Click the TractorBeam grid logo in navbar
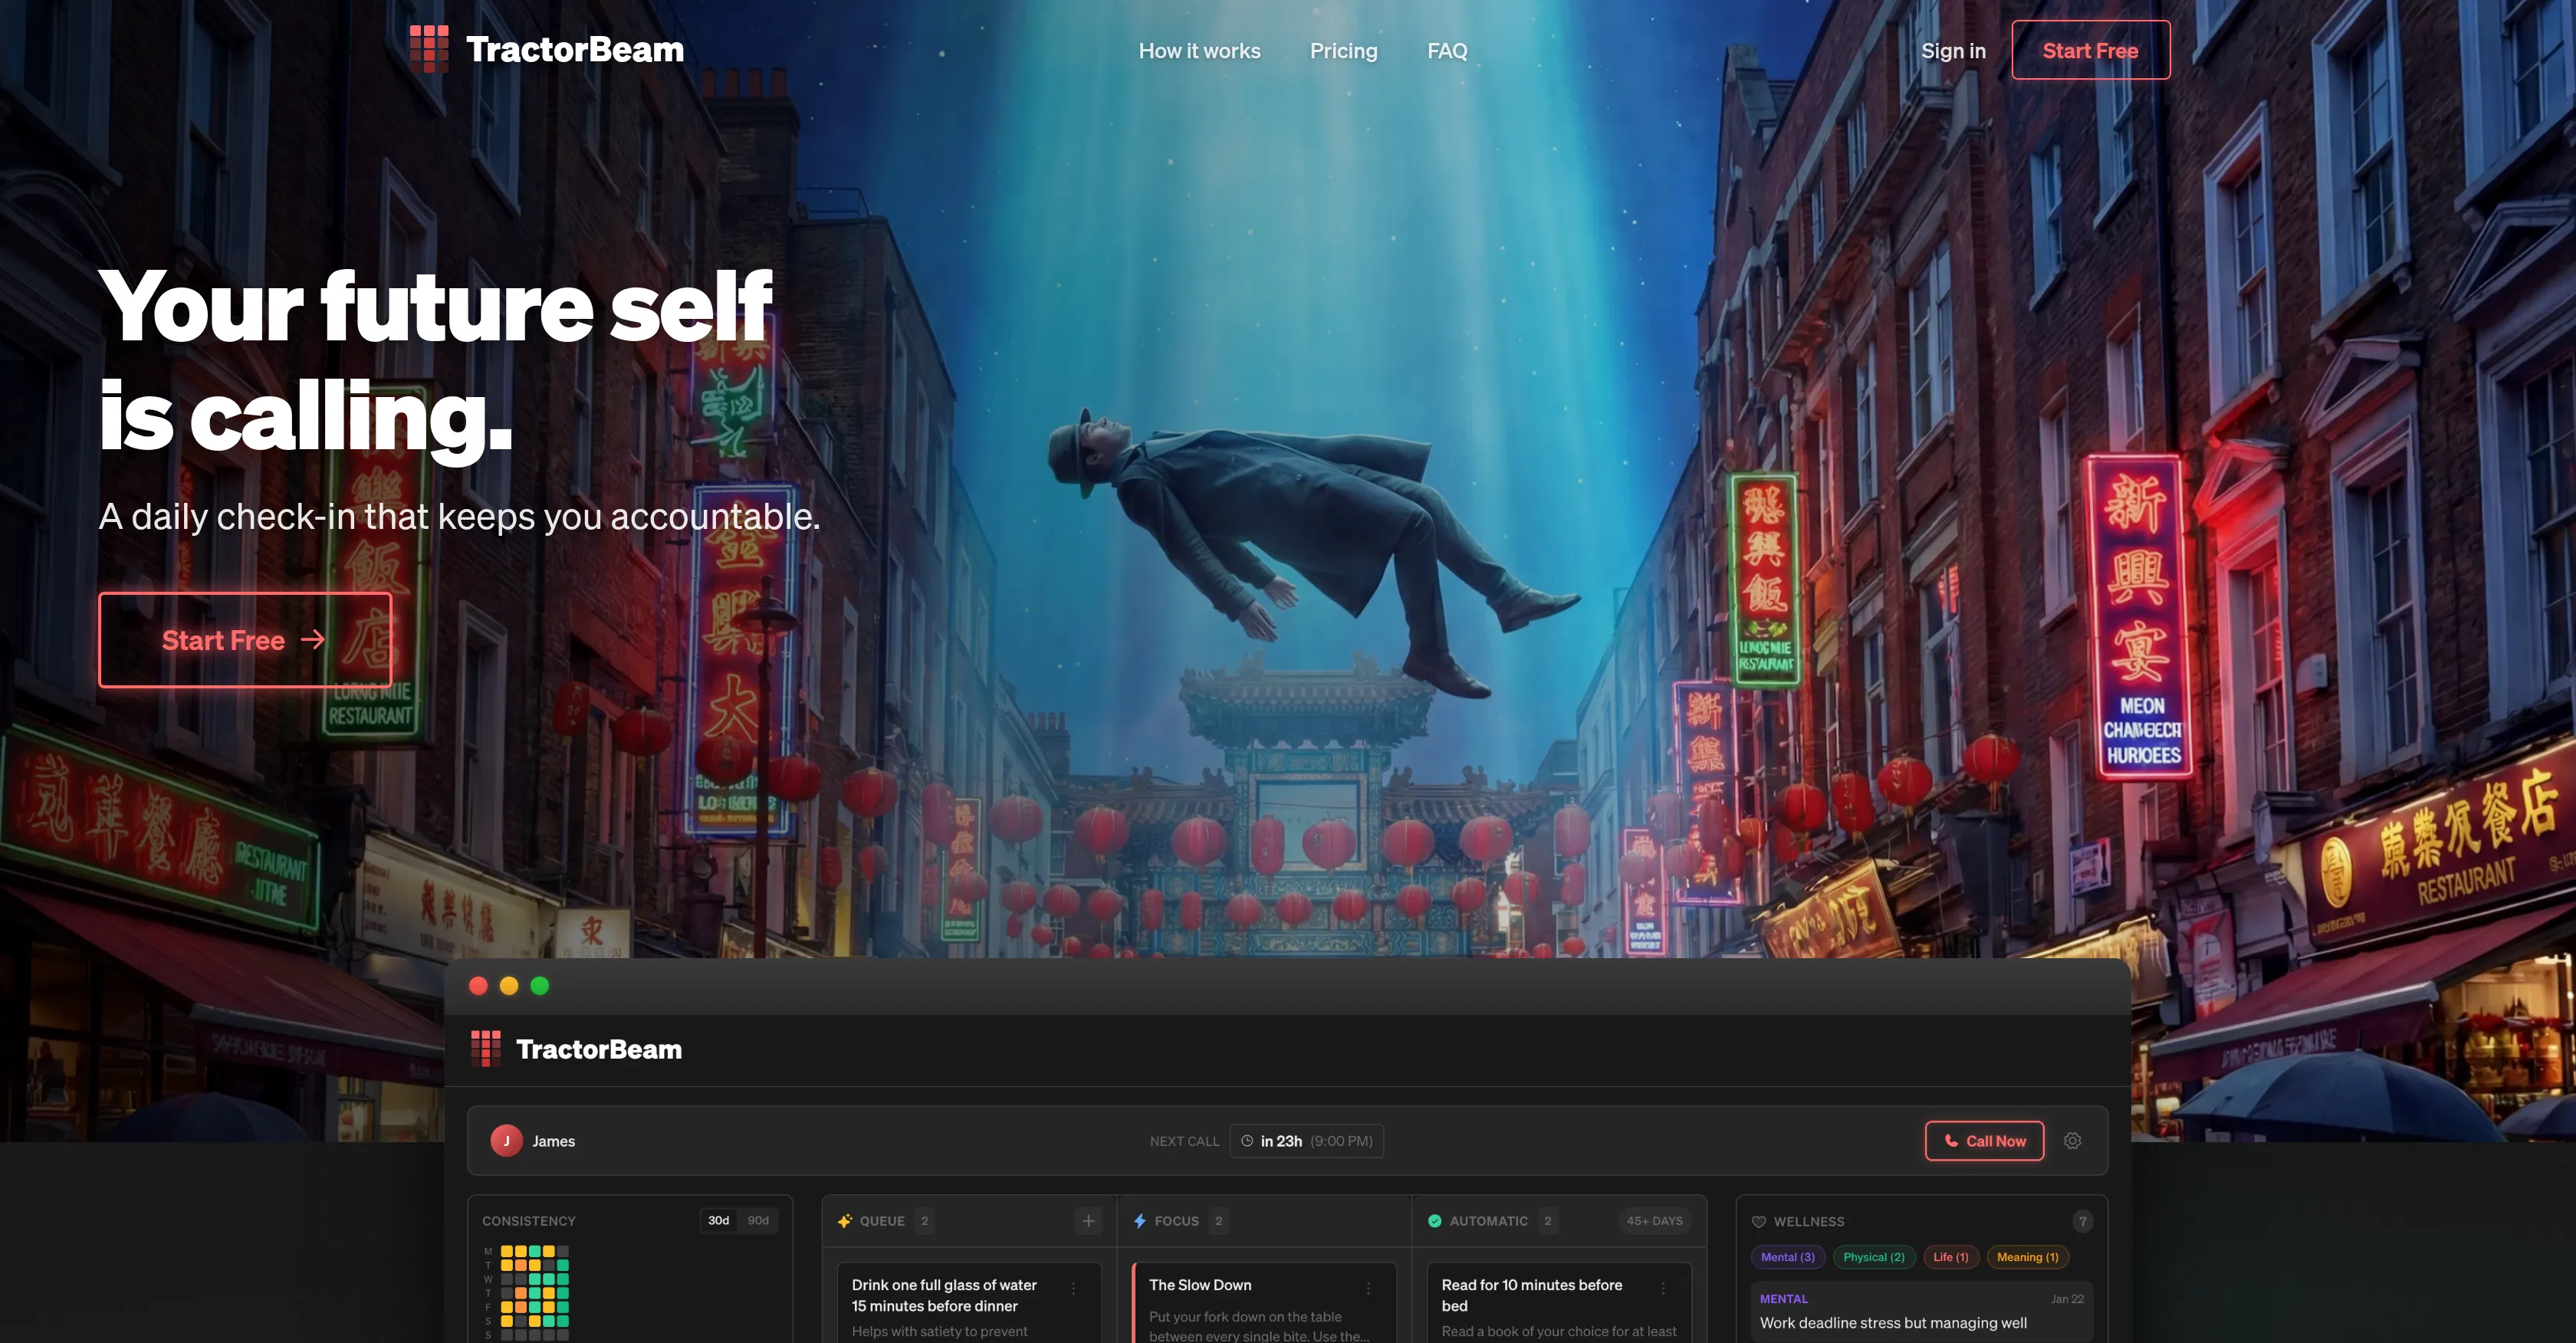This screenshot has height=1343, width=2576. pos(429,49)
